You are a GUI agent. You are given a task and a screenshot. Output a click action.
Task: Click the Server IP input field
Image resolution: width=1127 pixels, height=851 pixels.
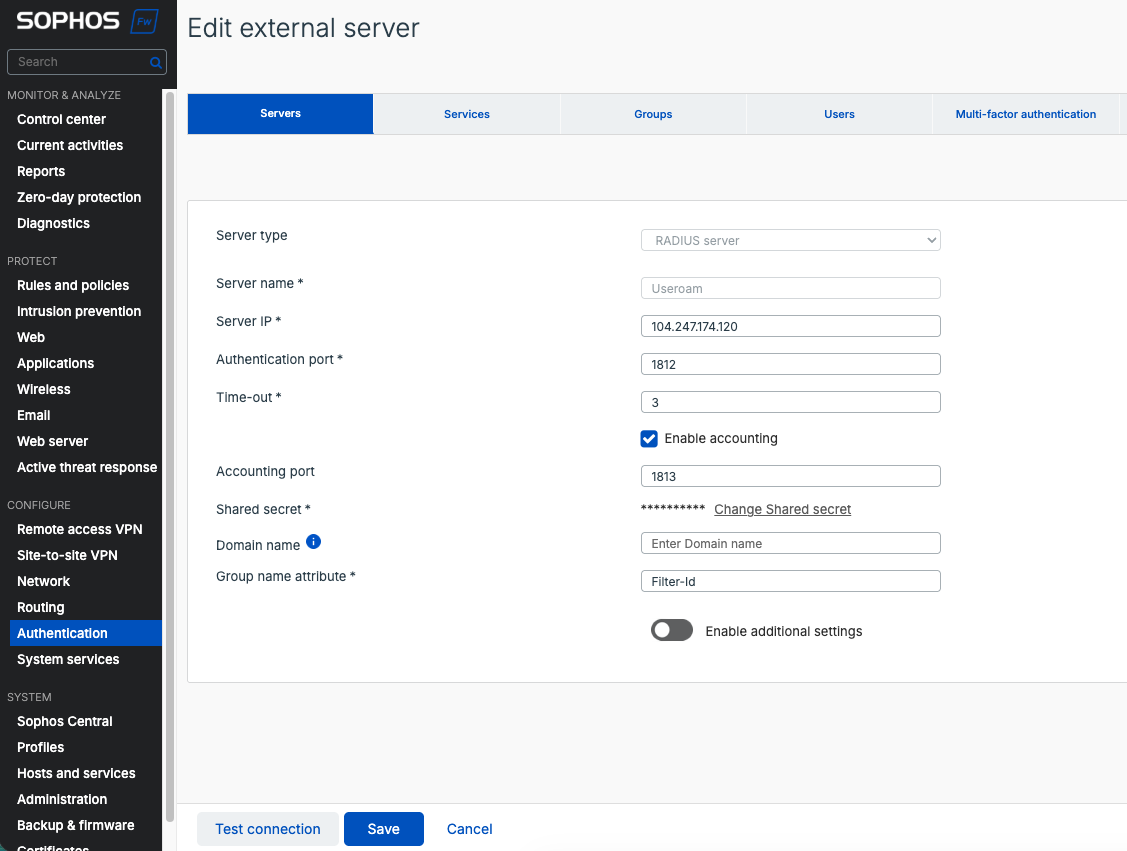pyautogui.click(x=791, y=326)
